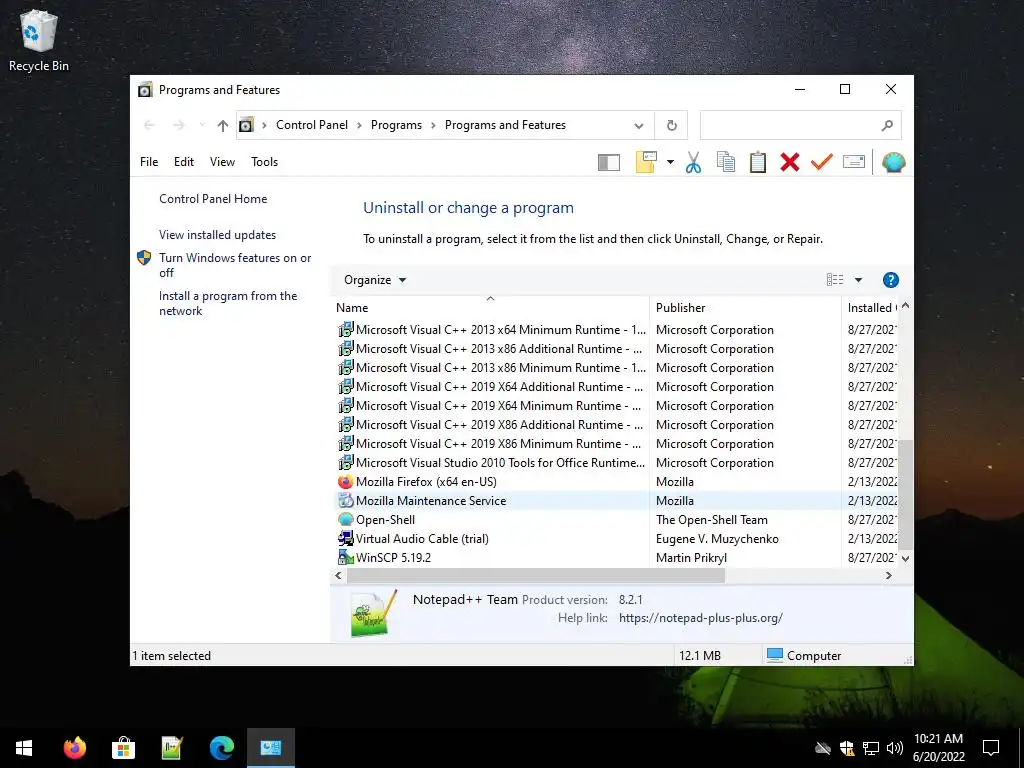Open the recent locations dropdown arrow
1024x768 pixels.
202,125
